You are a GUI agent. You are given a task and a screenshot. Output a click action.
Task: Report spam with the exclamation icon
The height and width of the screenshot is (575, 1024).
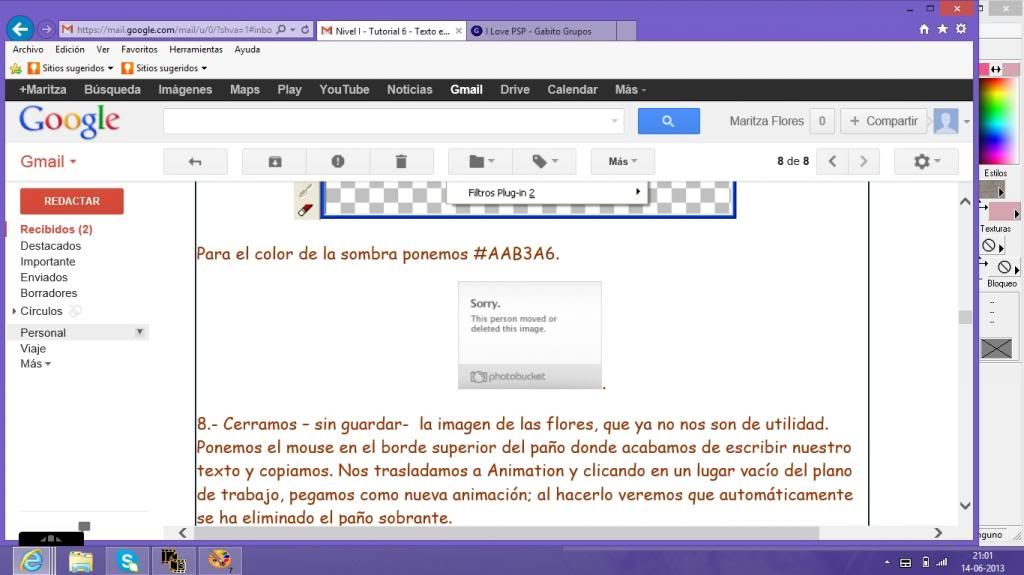pyautogui.click(x=338, y=161)
